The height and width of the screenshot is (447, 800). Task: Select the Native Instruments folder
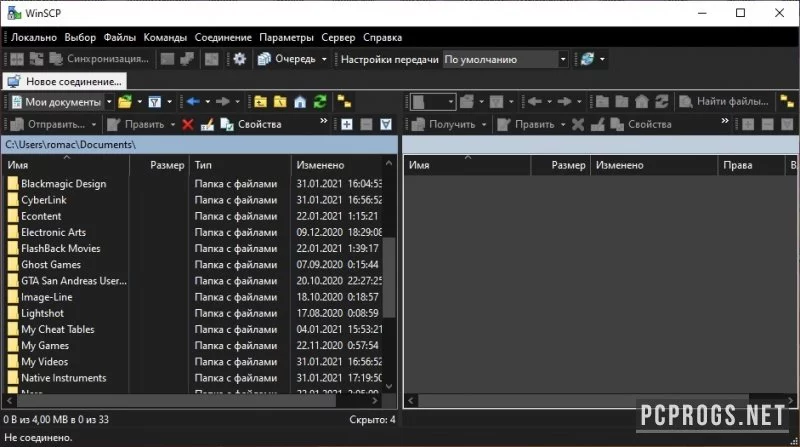coord(64,378)
